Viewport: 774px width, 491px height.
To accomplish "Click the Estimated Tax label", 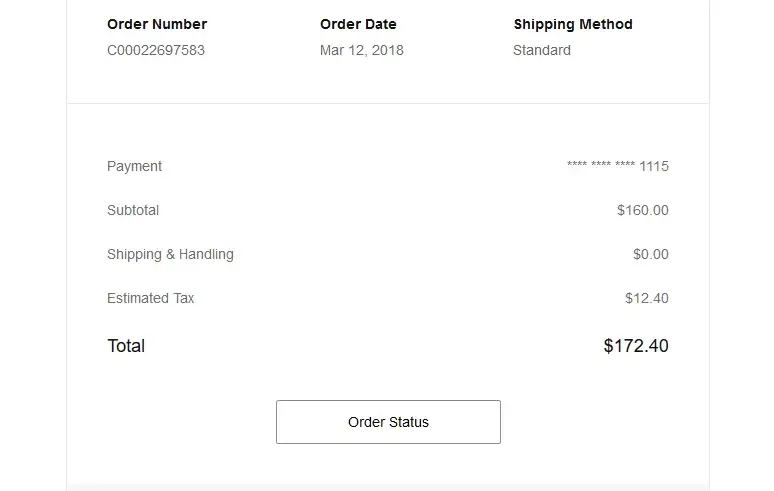I will (151, 298).
